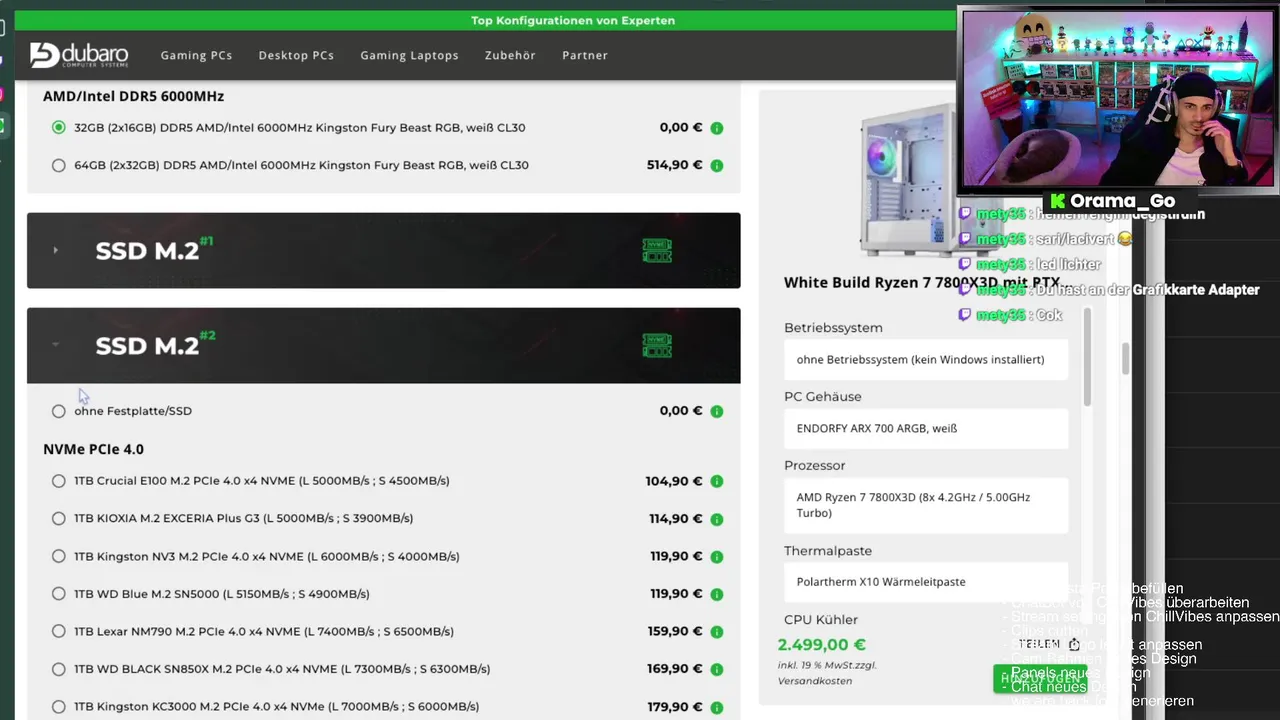Click SSD chip icon in SSD M.2 #2 header

pos(657,345)
